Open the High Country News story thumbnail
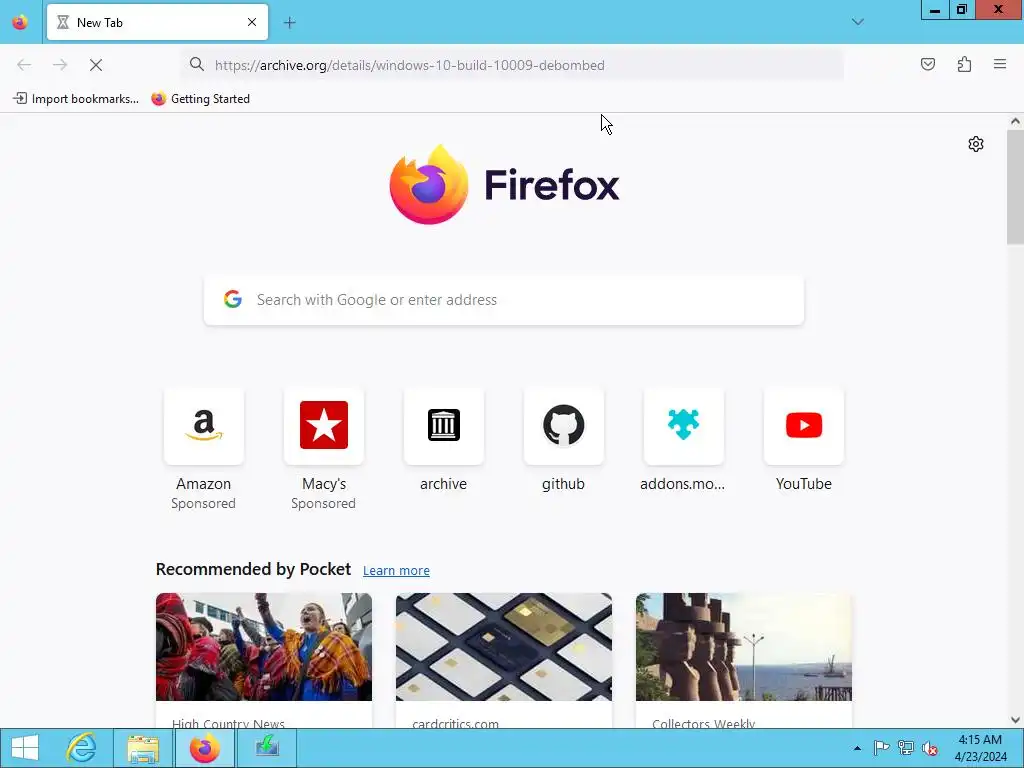Image resolution: width=1024 pixels, height=768 pixels. pos(264,647)
